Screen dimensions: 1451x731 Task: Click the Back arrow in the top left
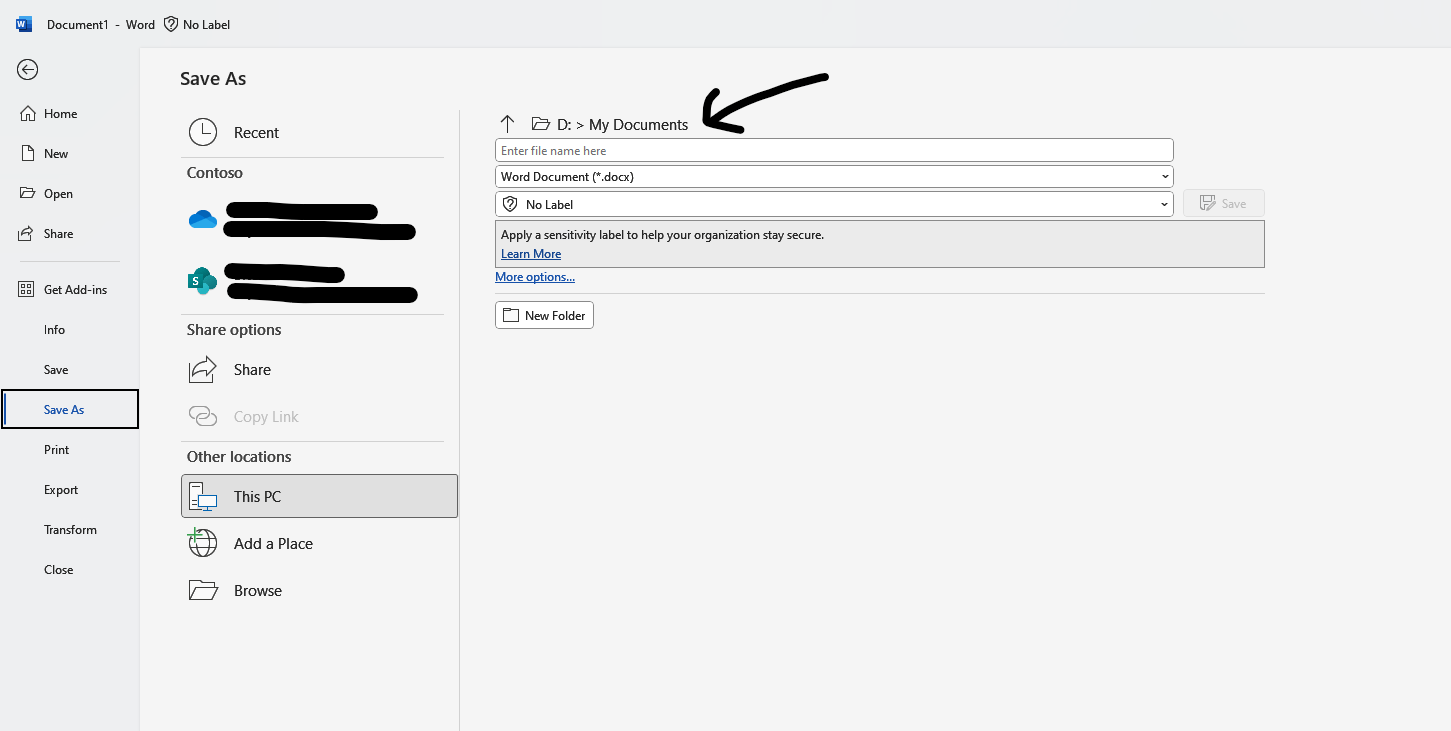(x=27, y=69)
